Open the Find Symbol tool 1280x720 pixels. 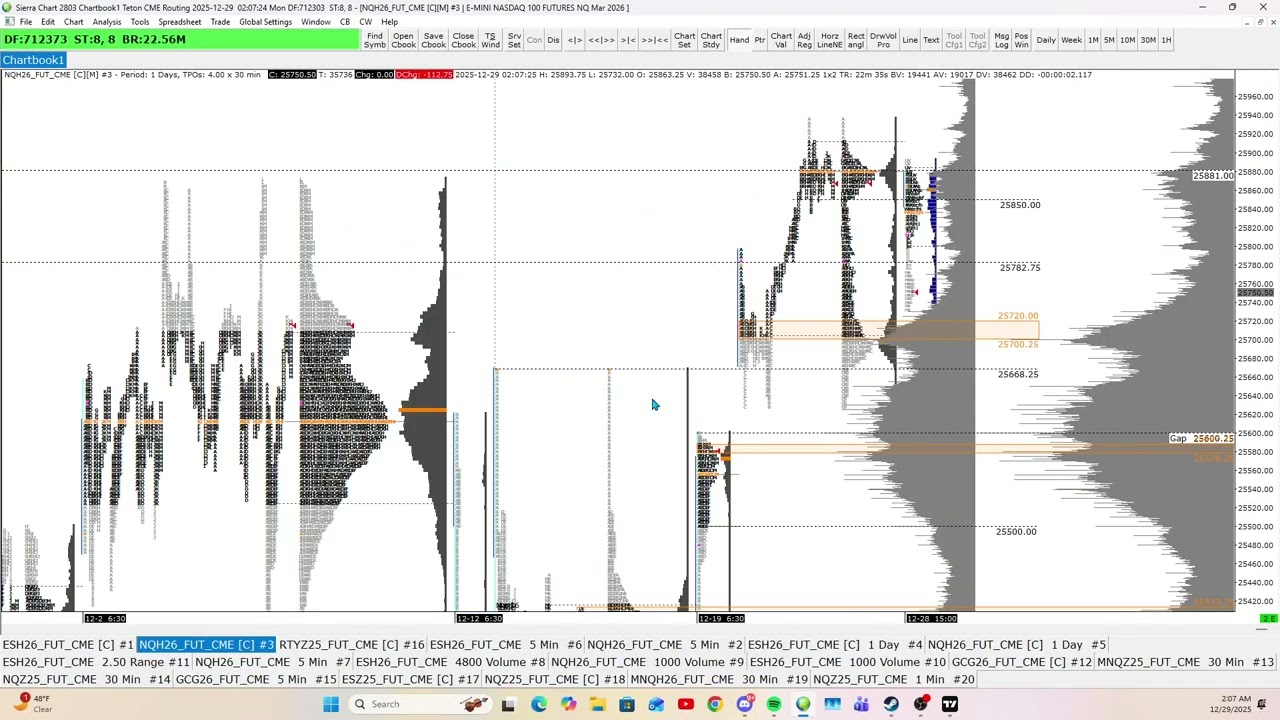click(x=375, y=40)
